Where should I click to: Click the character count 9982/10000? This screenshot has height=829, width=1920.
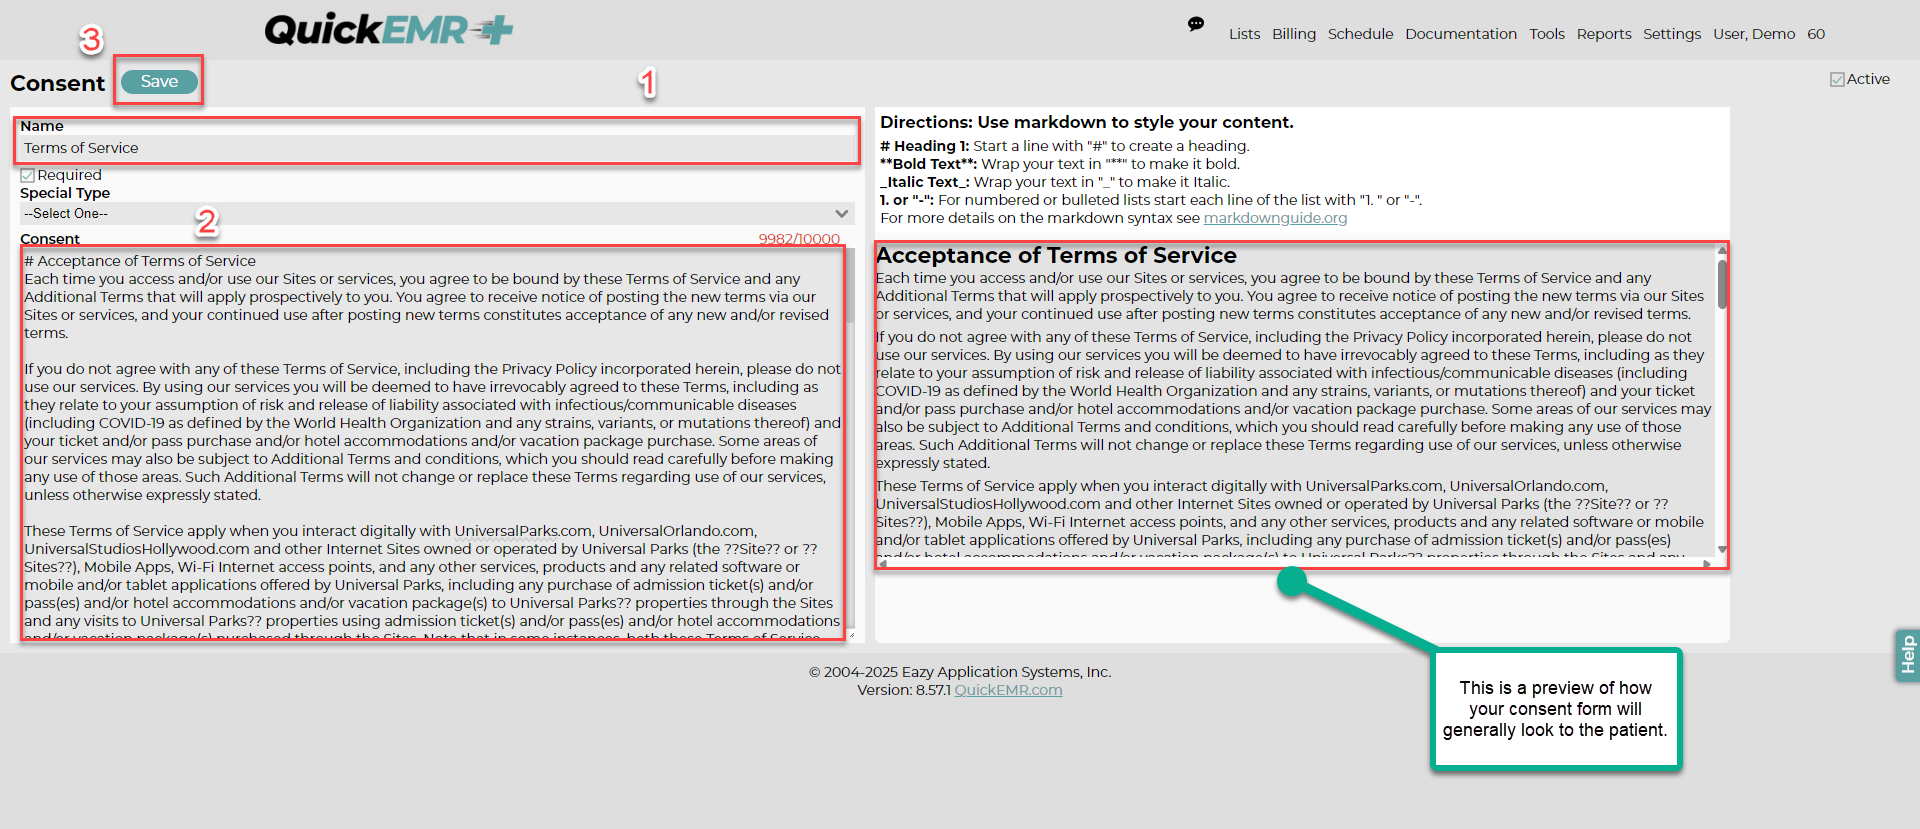[799, 239]
